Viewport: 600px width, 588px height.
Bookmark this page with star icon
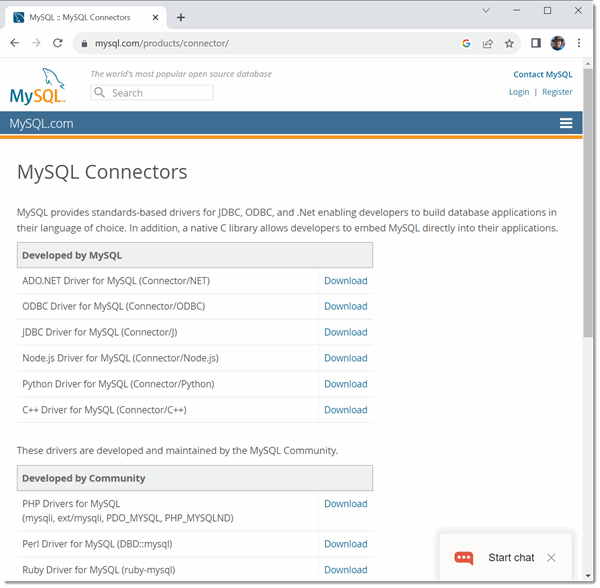pos(509,44)
